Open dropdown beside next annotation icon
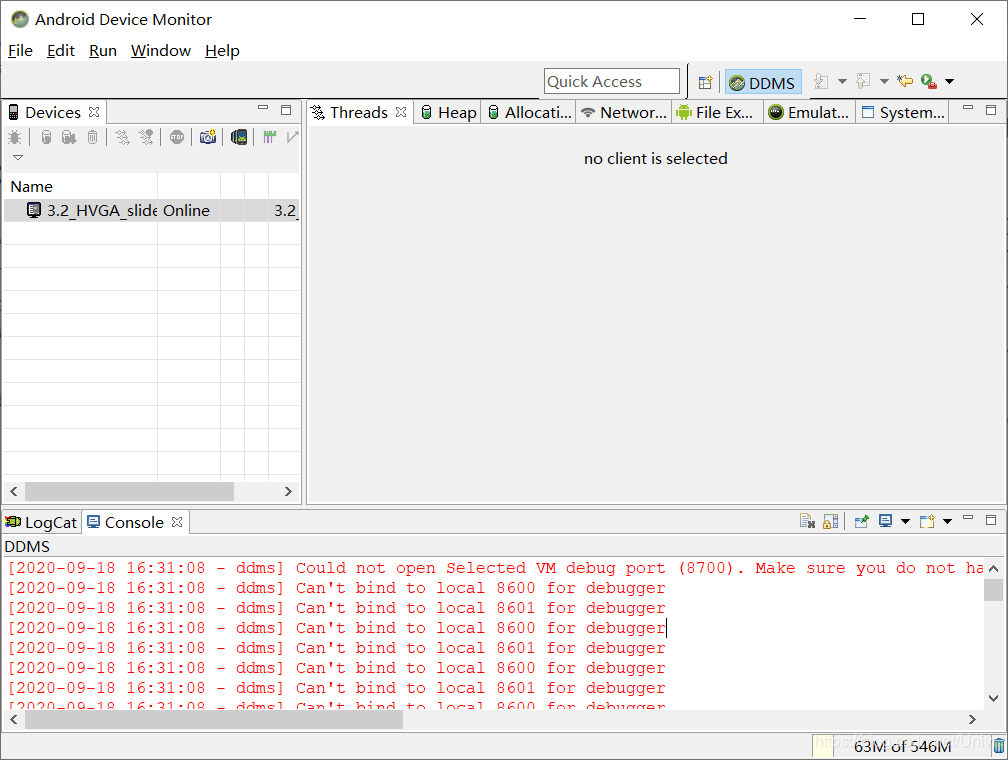This screenshot has height=760, width=1008. (x=842, y=81)
